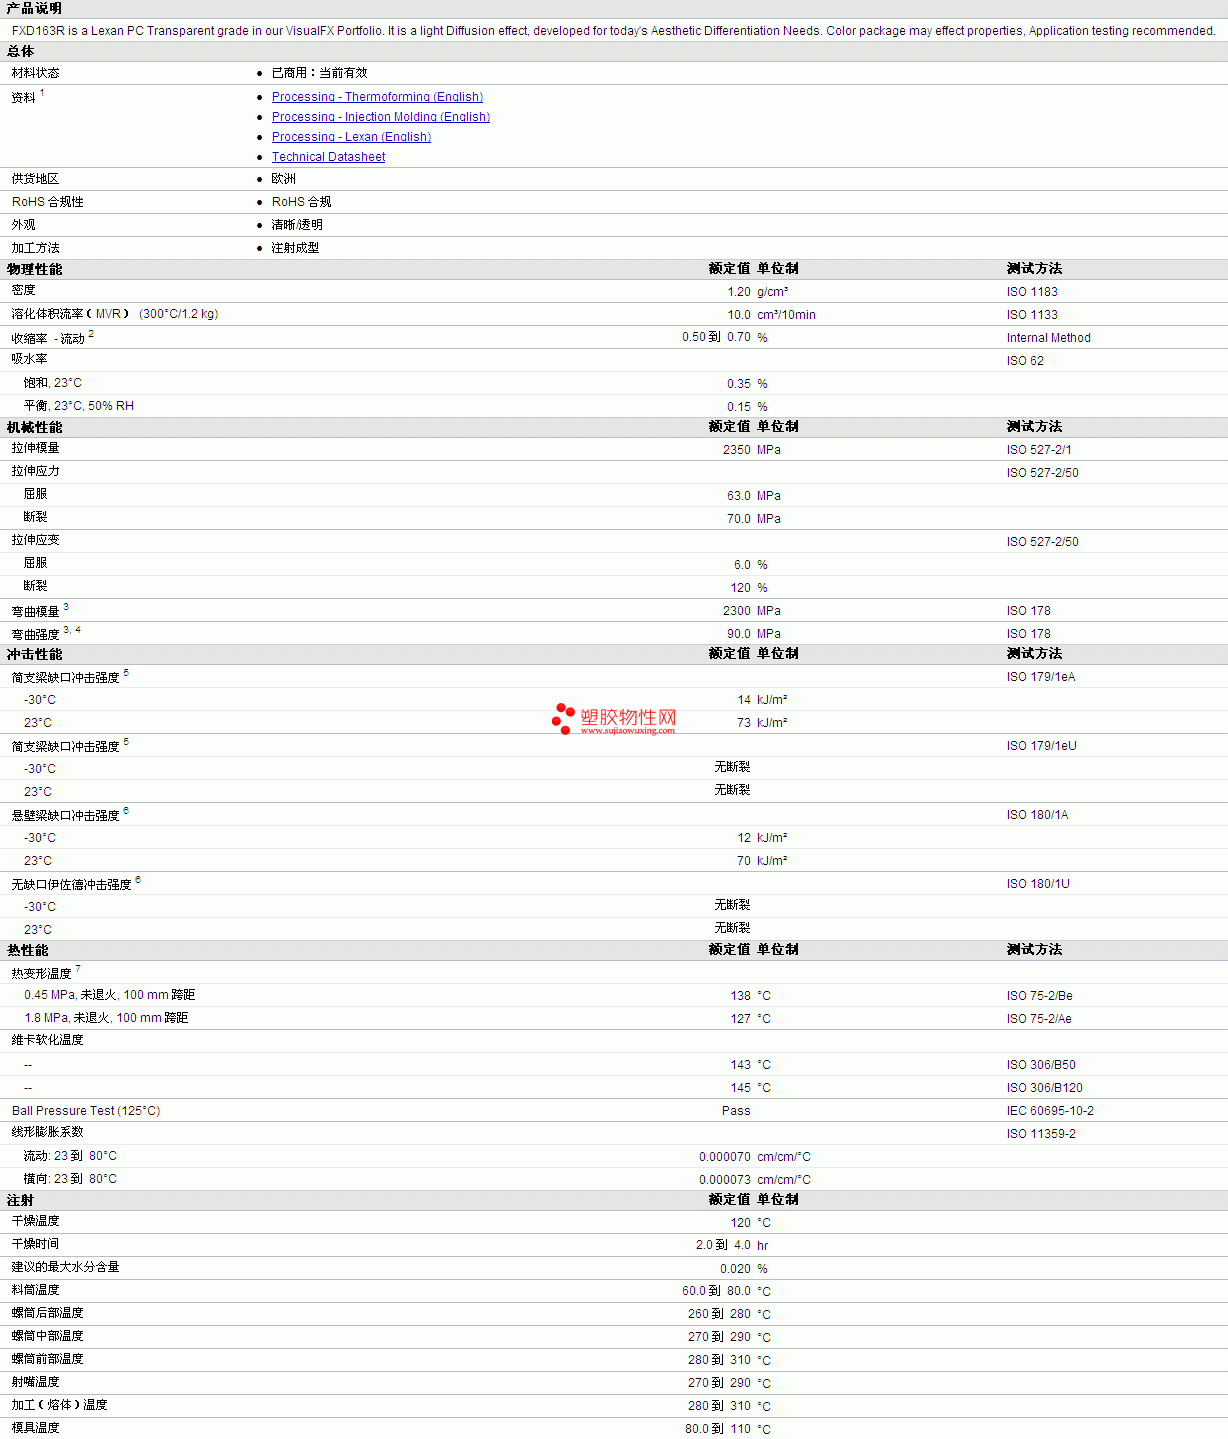Select the ISO 11359-2 test method

point(1041,1134)
